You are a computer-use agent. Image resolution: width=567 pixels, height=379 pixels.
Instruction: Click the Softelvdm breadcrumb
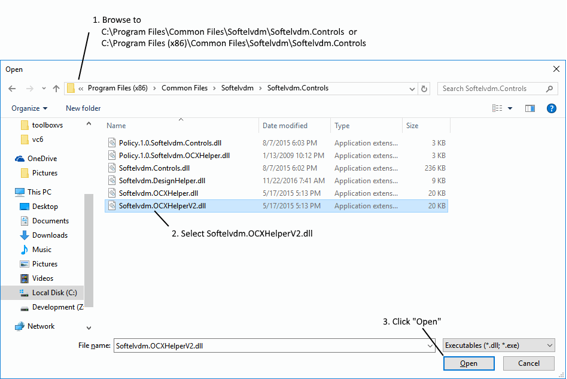(237, 88)
